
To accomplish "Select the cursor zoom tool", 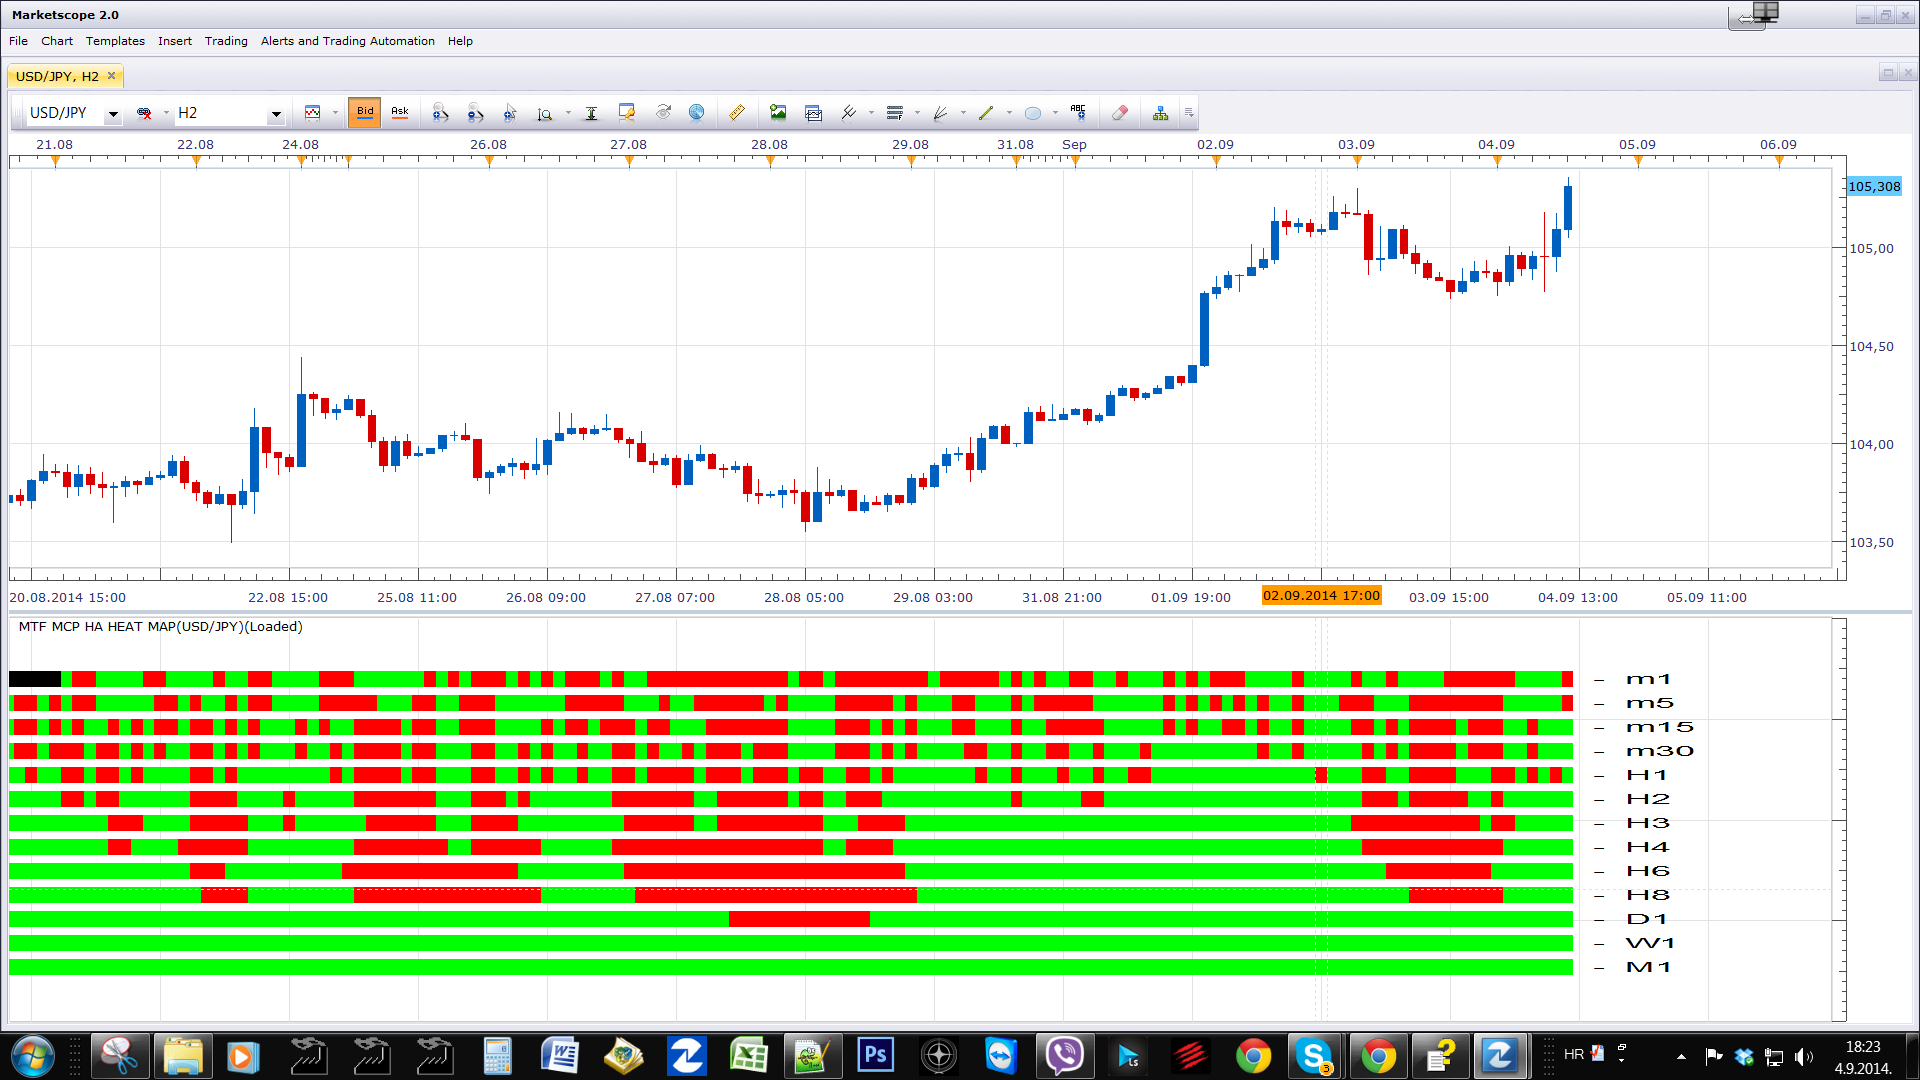I will pos(510,113).
